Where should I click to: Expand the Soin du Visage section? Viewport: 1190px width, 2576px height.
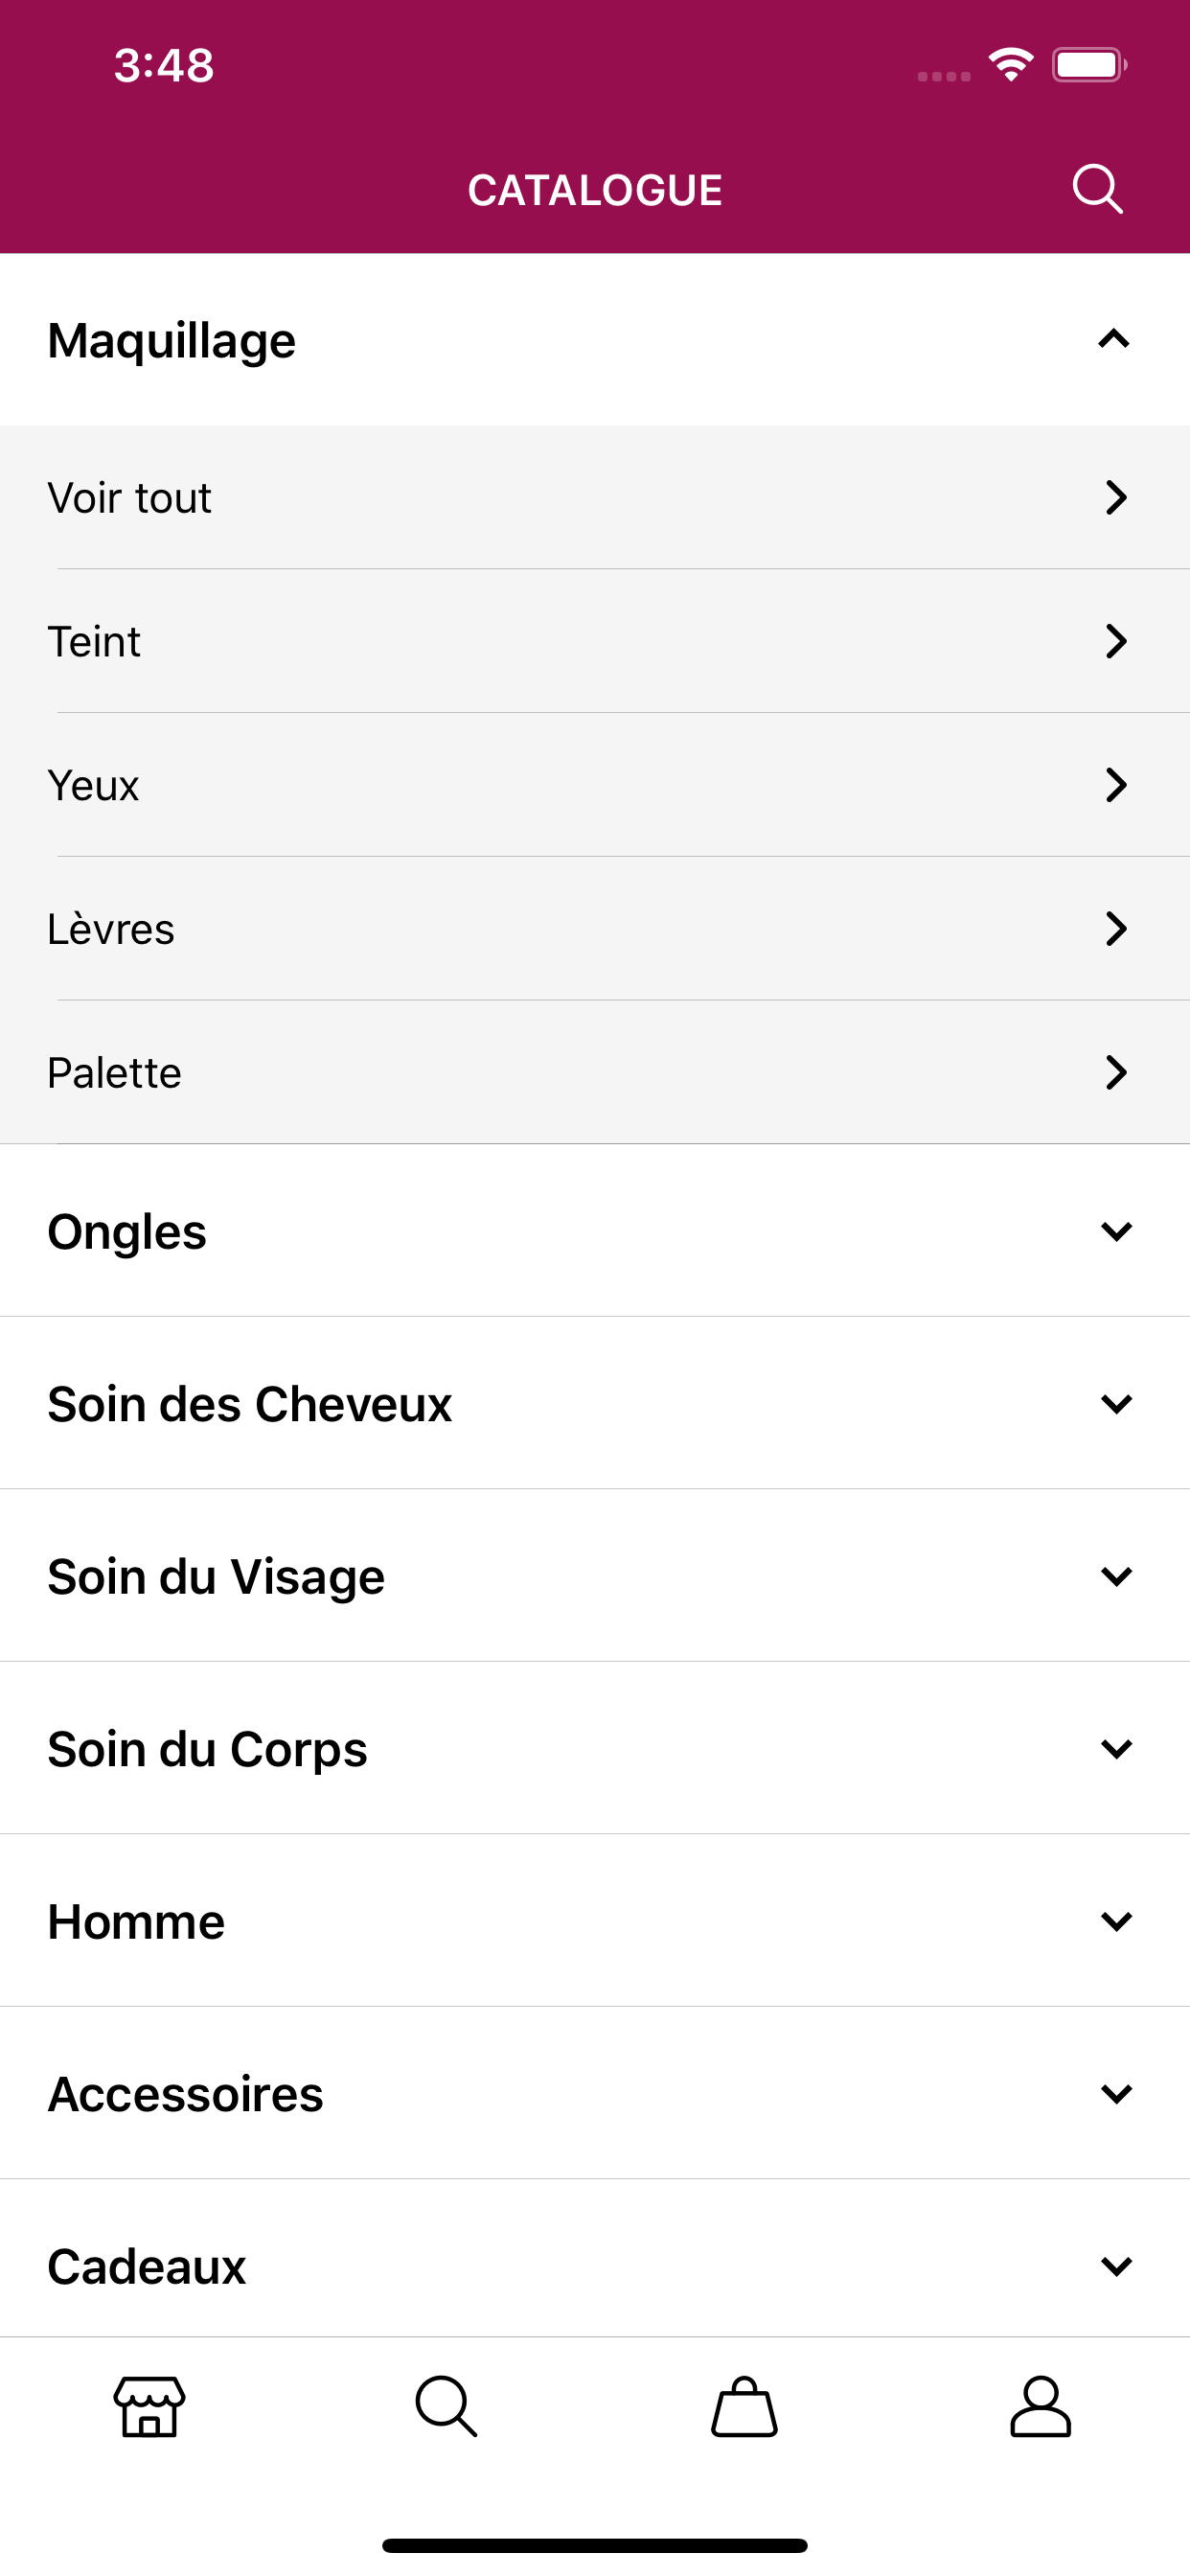pos(594,1576)
